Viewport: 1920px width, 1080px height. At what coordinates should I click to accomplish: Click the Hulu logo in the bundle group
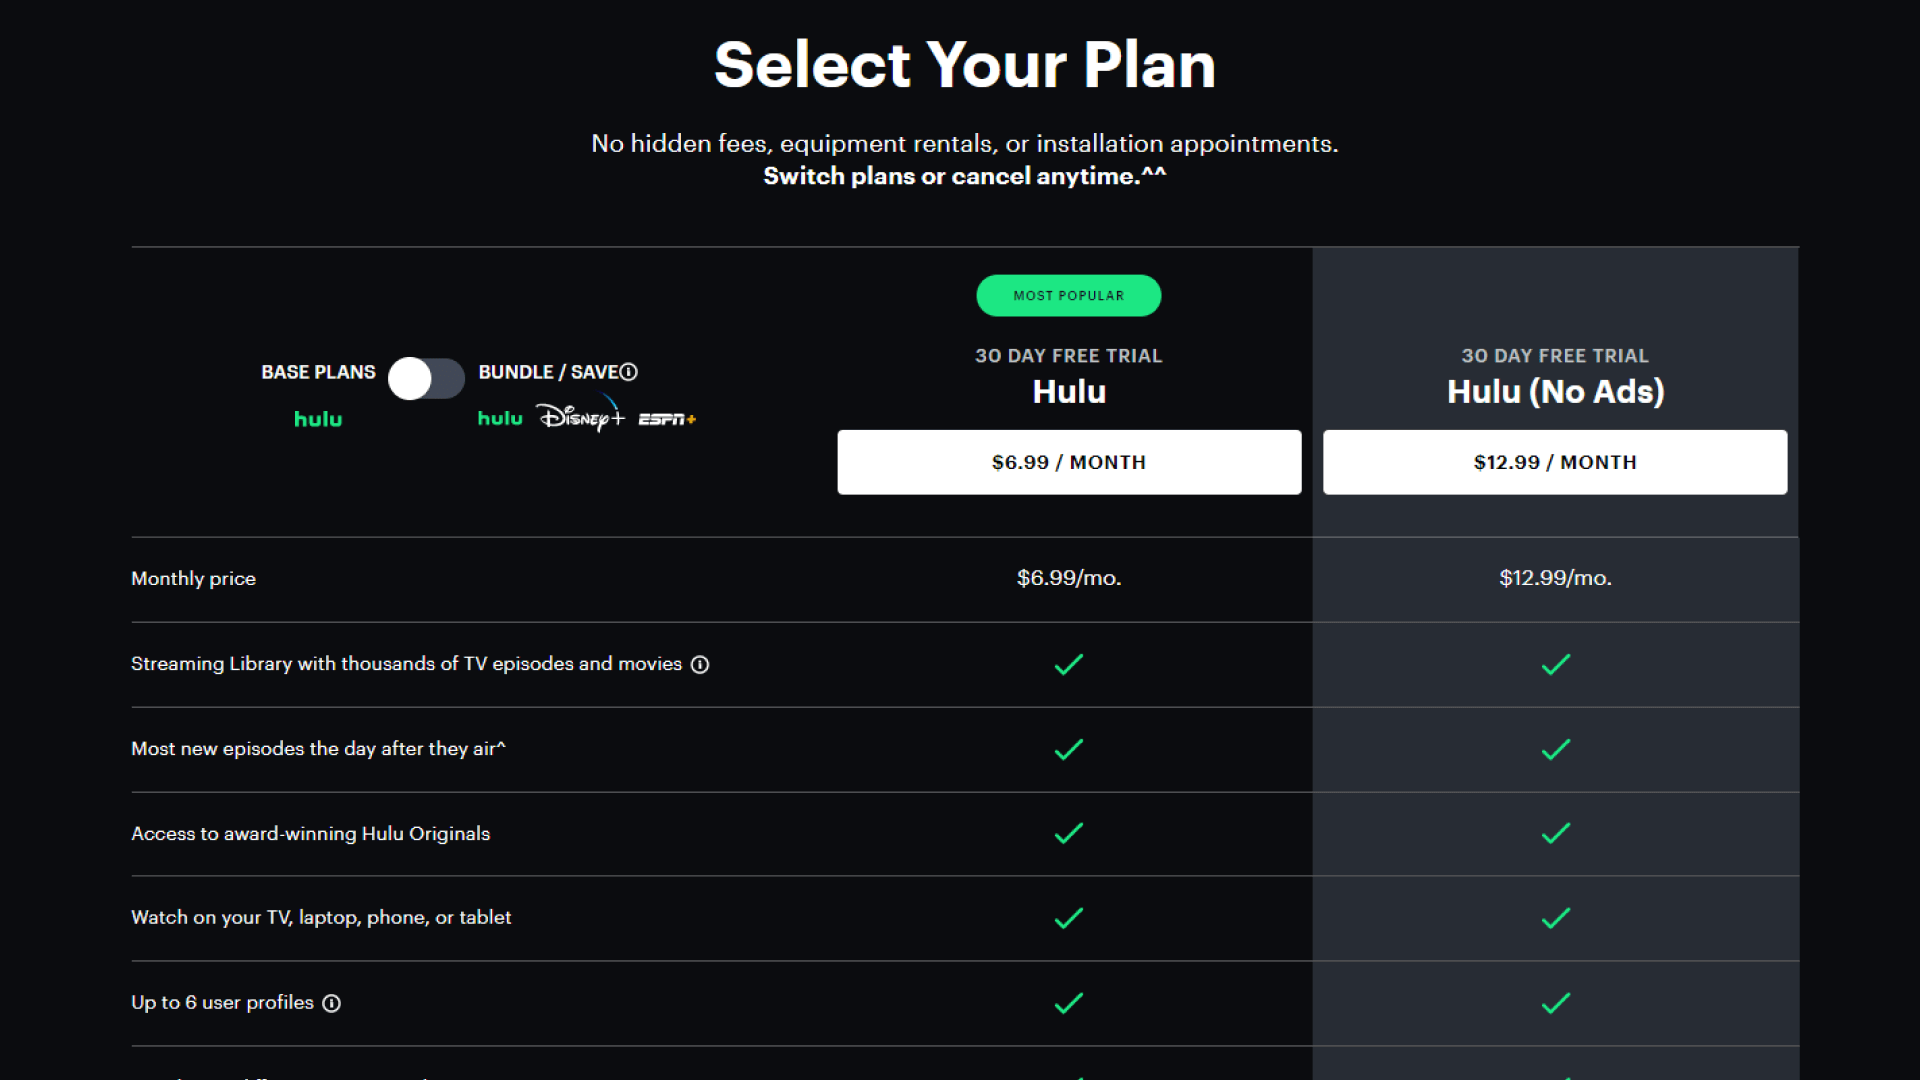pyautogui.click(x=500, y=418)
